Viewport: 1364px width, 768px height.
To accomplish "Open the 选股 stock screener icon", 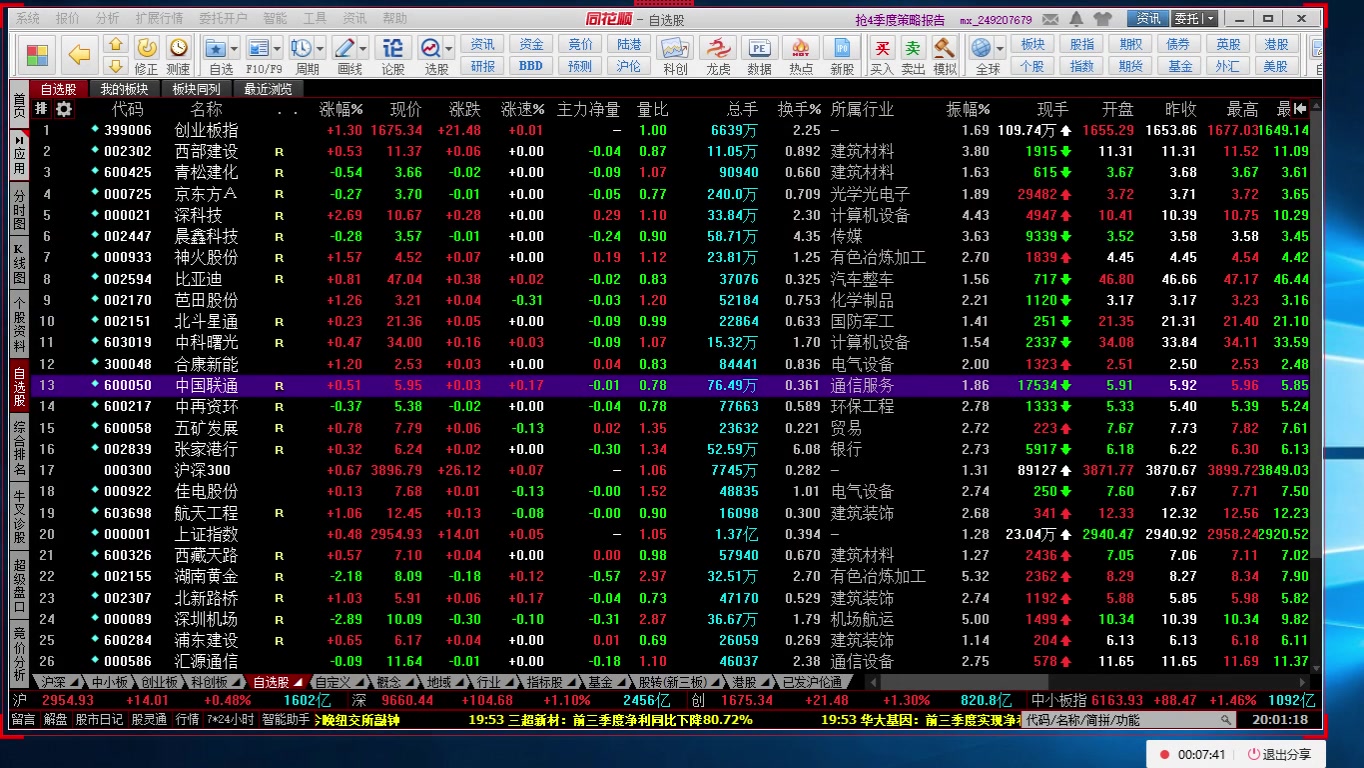I will point(431,48).
